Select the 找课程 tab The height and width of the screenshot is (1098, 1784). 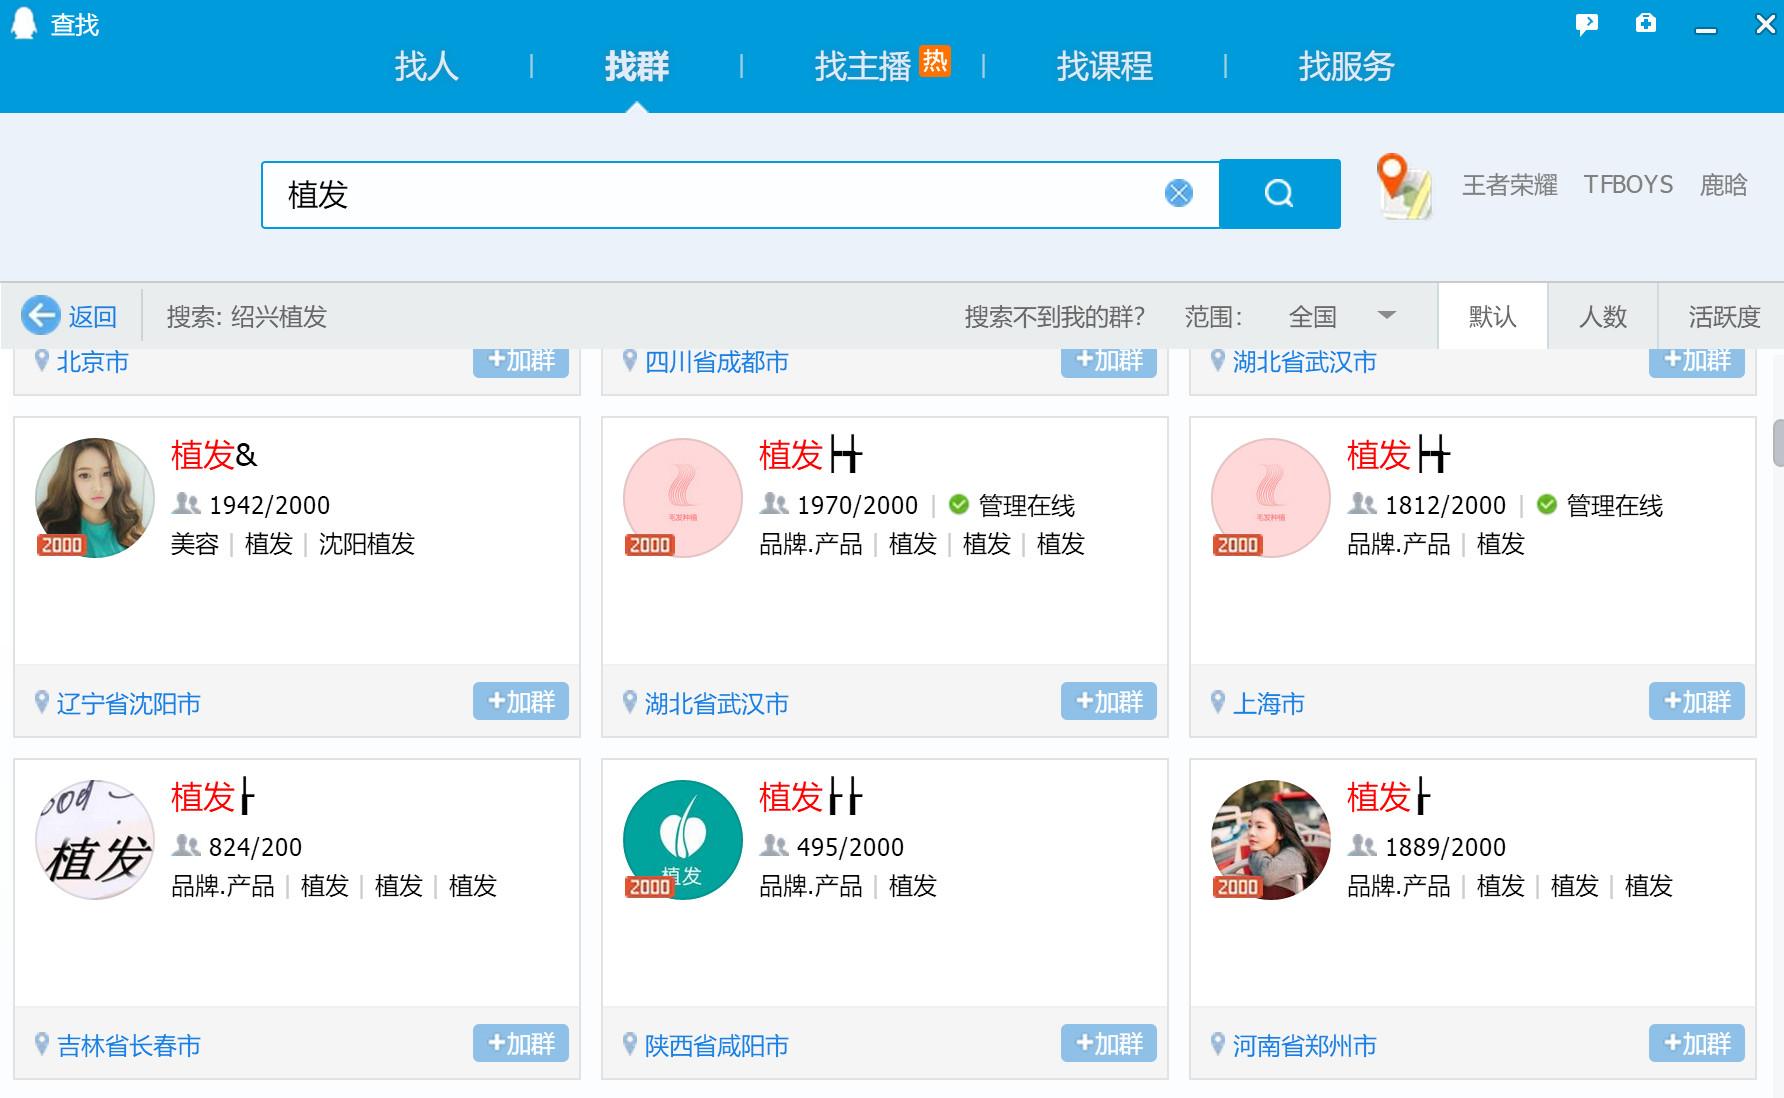[x=1104, y=67]
